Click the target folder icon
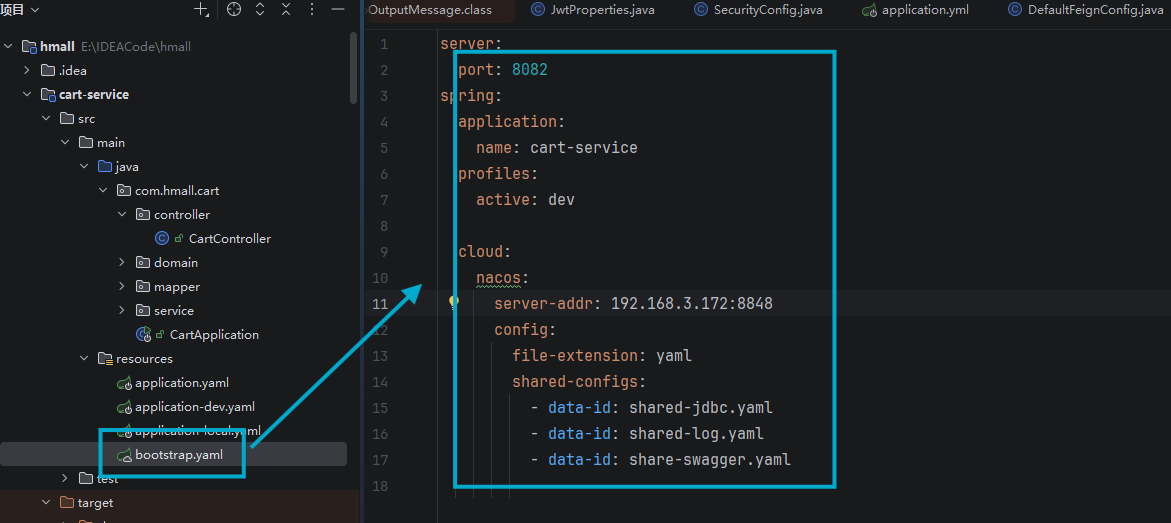The image size is (1171, 523). click(66, 503)
